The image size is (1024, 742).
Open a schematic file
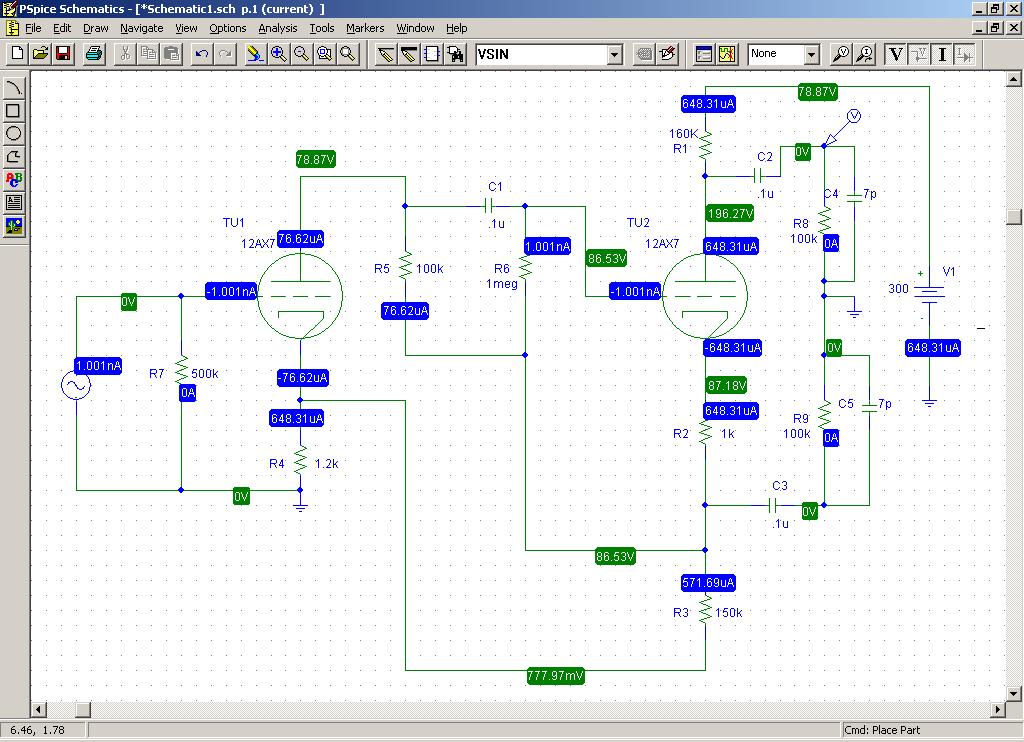click(x=40, y=54)
